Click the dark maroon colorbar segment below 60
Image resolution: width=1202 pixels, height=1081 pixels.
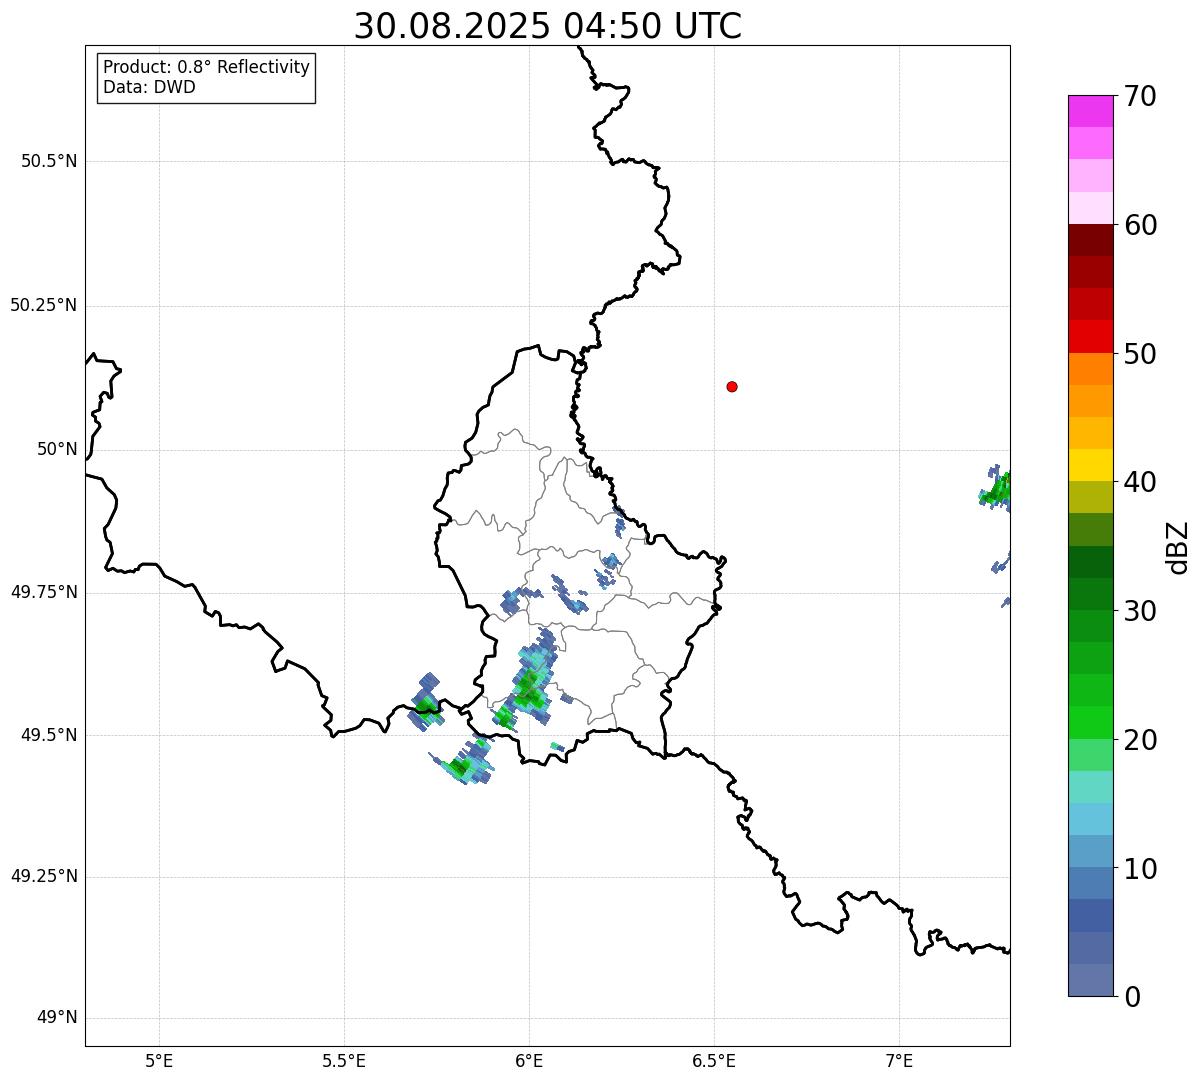coord(1090,240)
